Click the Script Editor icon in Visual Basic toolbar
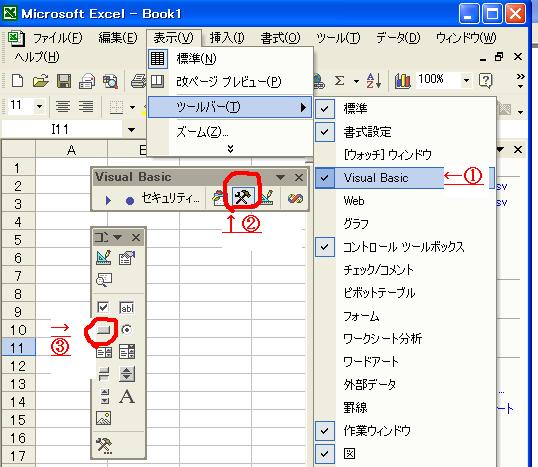The height and width of the screenshot is (467, 538). (x=295, y=198)
